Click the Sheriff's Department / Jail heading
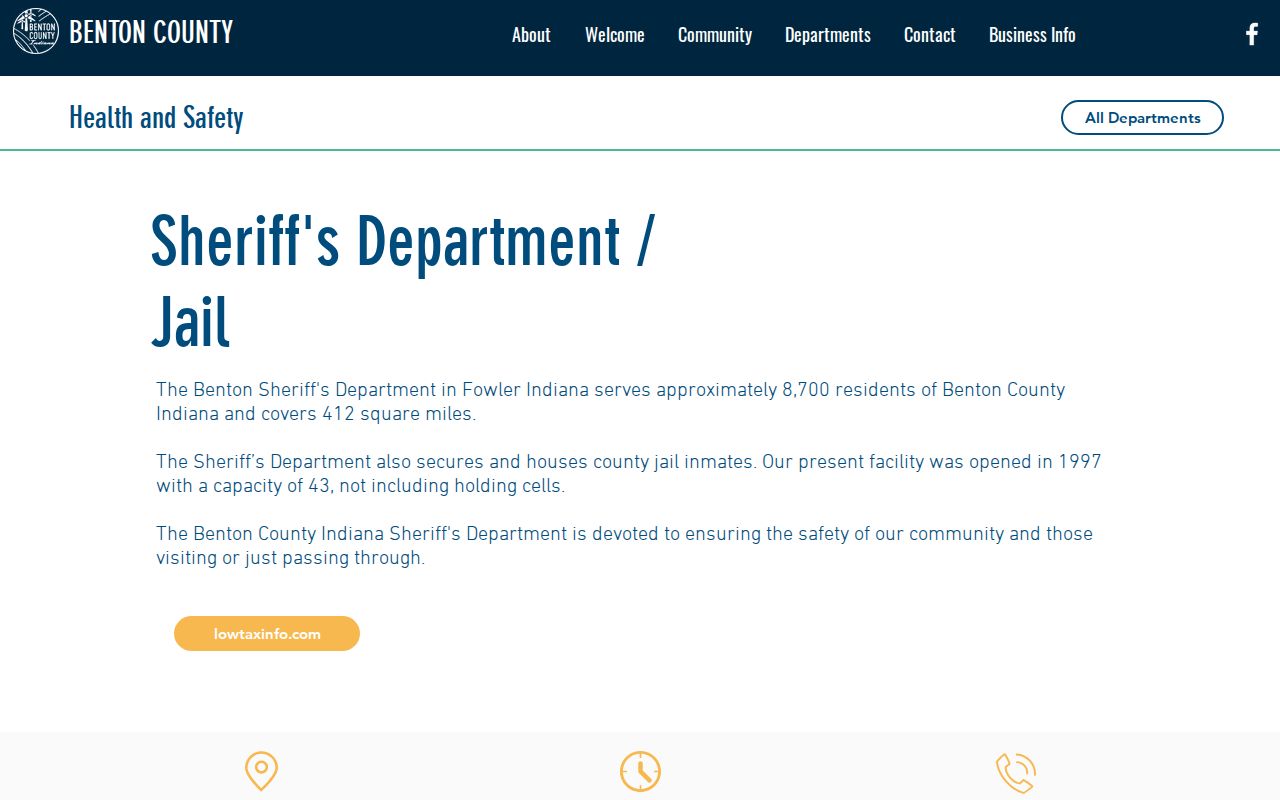Screen dimensions: 1280x800 [x=402, y=281]
